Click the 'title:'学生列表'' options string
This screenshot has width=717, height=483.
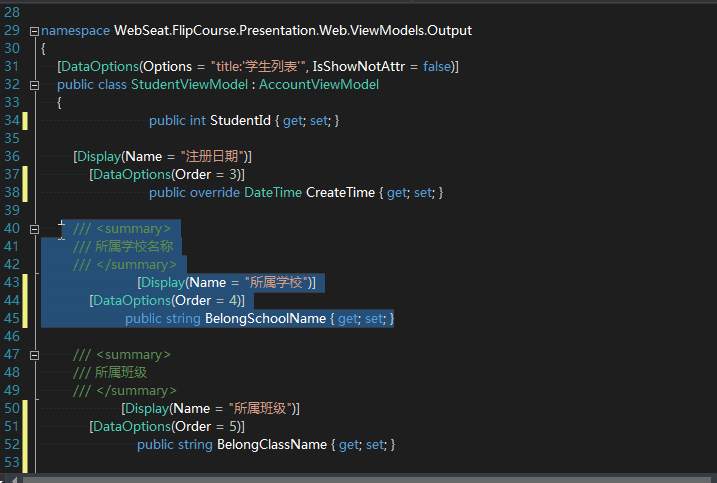click(x=258, y=67)
